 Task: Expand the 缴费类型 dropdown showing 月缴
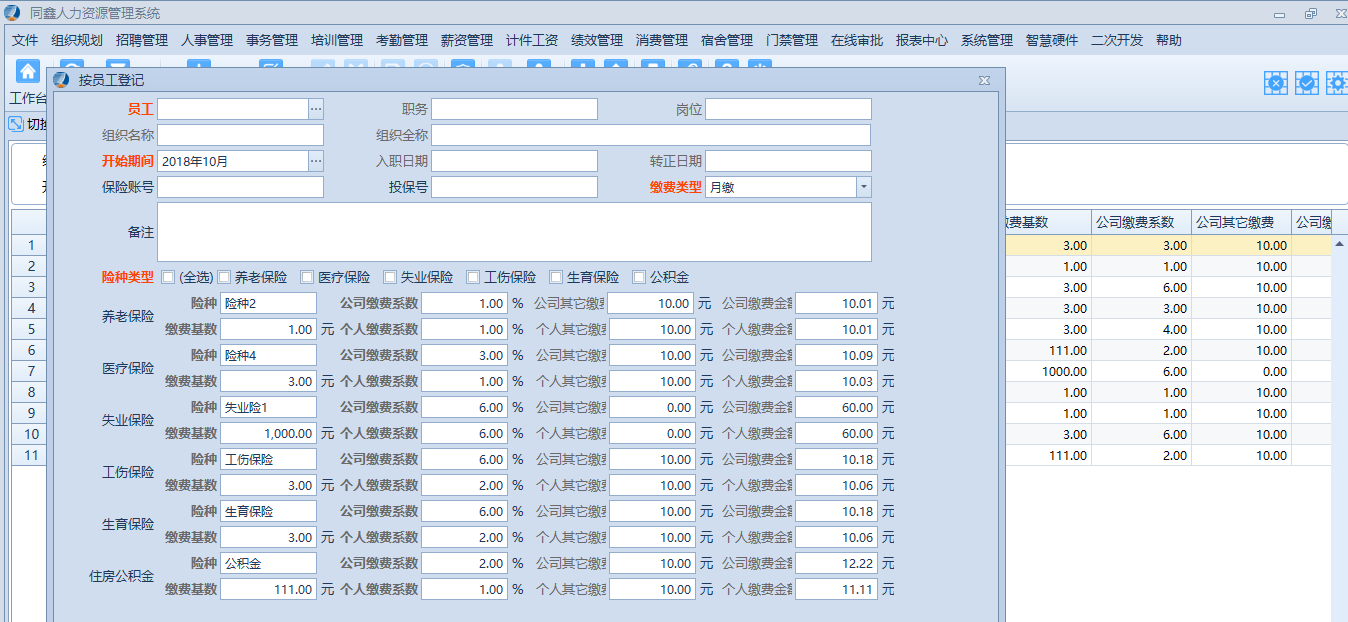coord(863,187)
